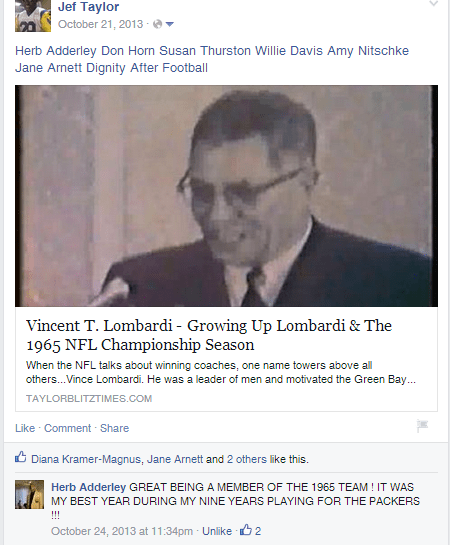Image resolution: width=450 pixels, height=545 pixels.
Task: Click Comment under the post
Action: (67, 428)
